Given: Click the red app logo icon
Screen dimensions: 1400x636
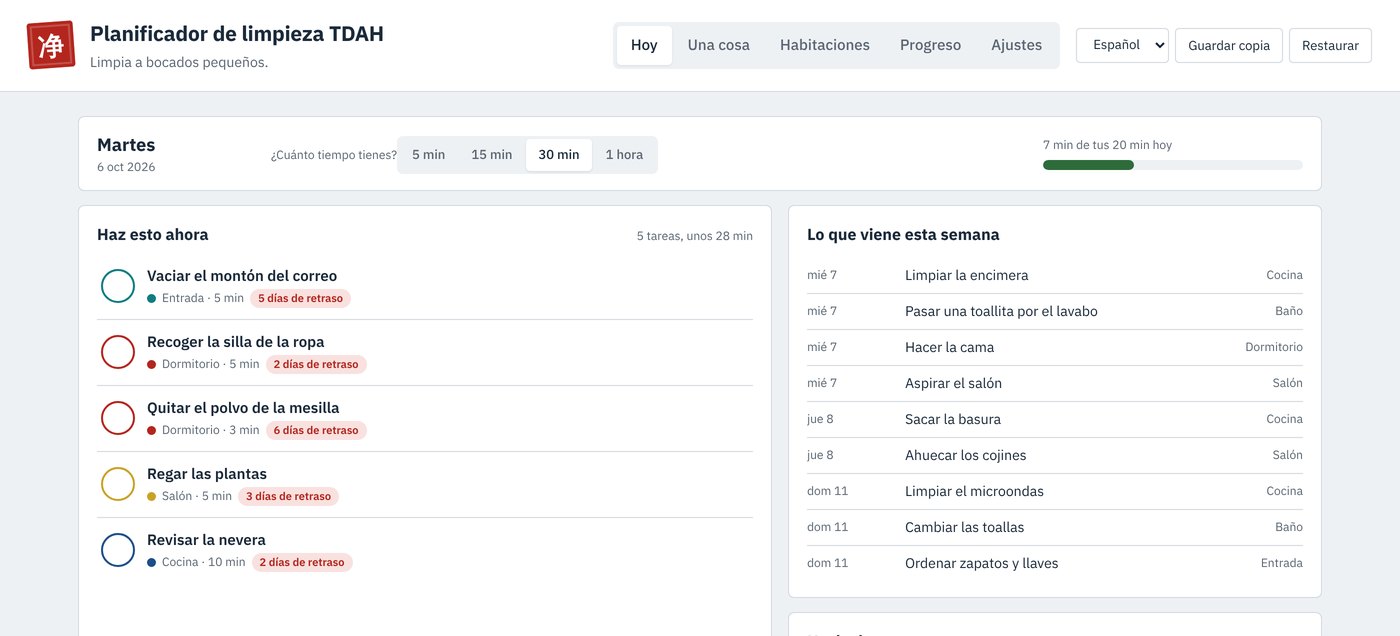Looking at the screenshot, I should (51, 45).
